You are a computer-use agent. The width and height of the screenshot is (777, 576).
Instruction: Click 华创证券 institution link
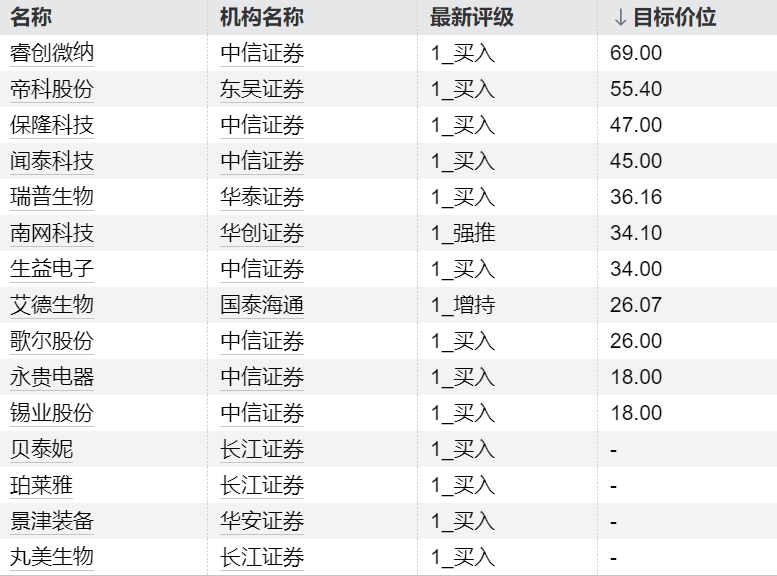(x=262, y=233)
